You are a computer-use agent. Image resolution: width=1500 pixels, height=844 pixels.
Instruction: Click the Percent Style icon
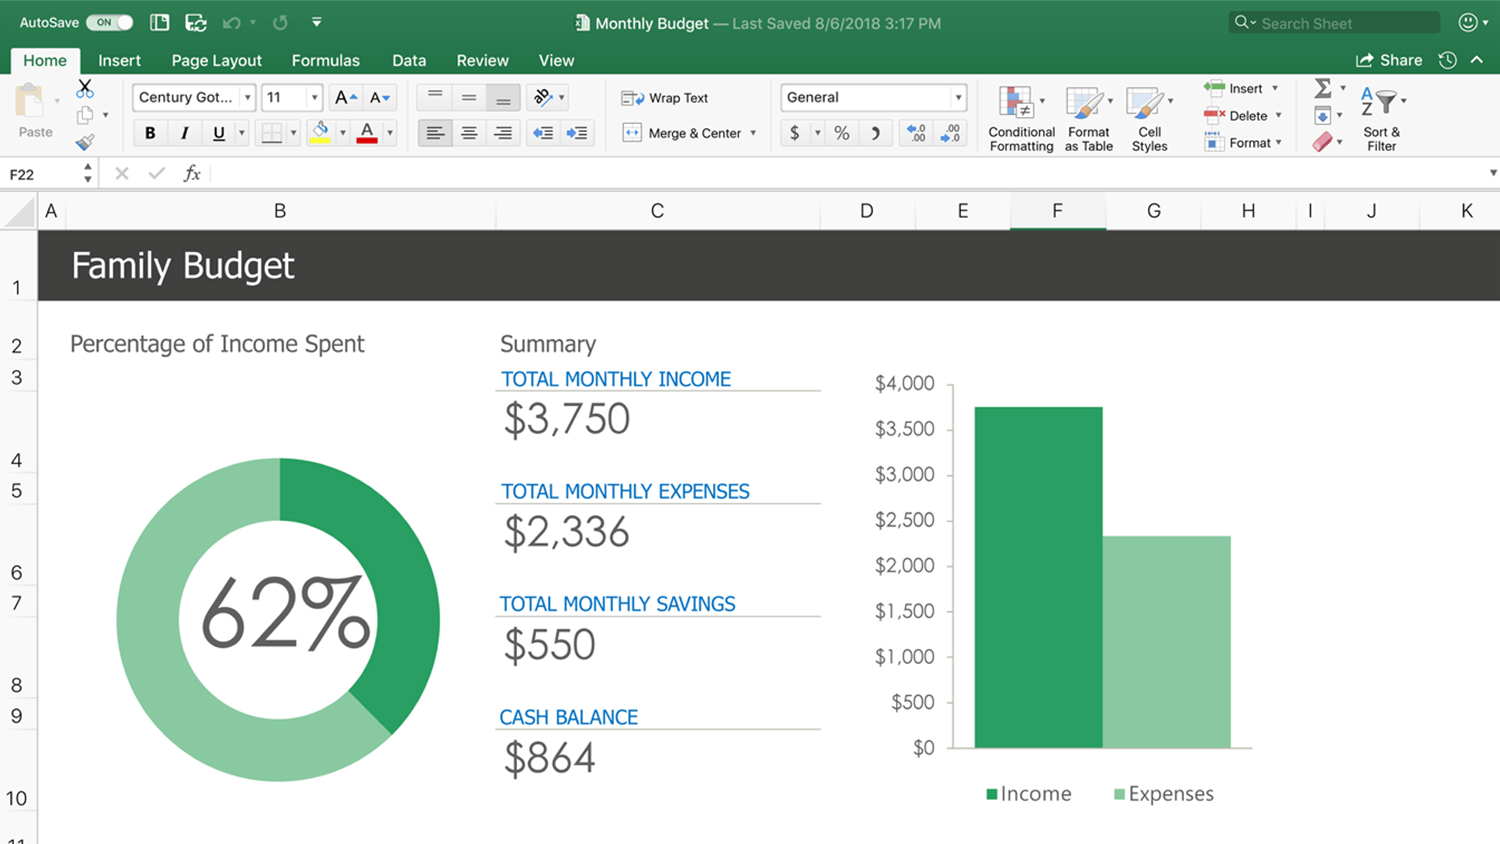coord(842,133)
